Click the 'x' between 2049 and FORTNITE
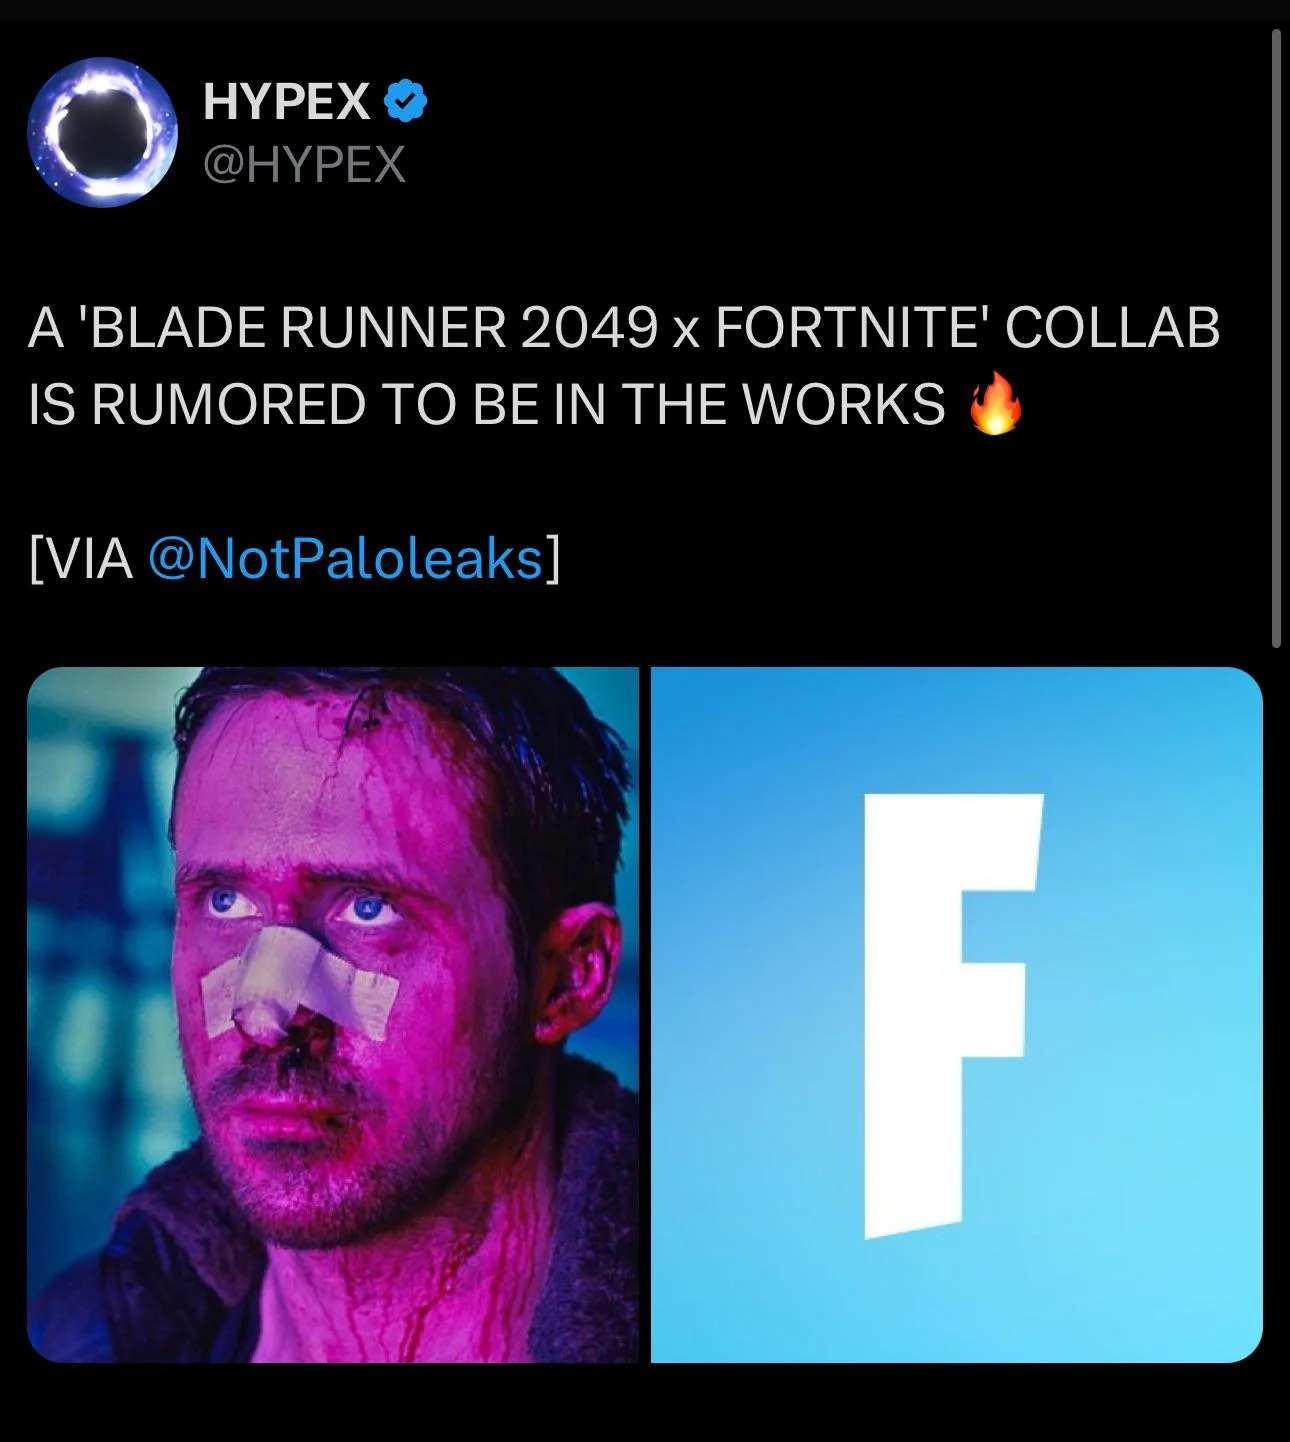 pos(686,331)
